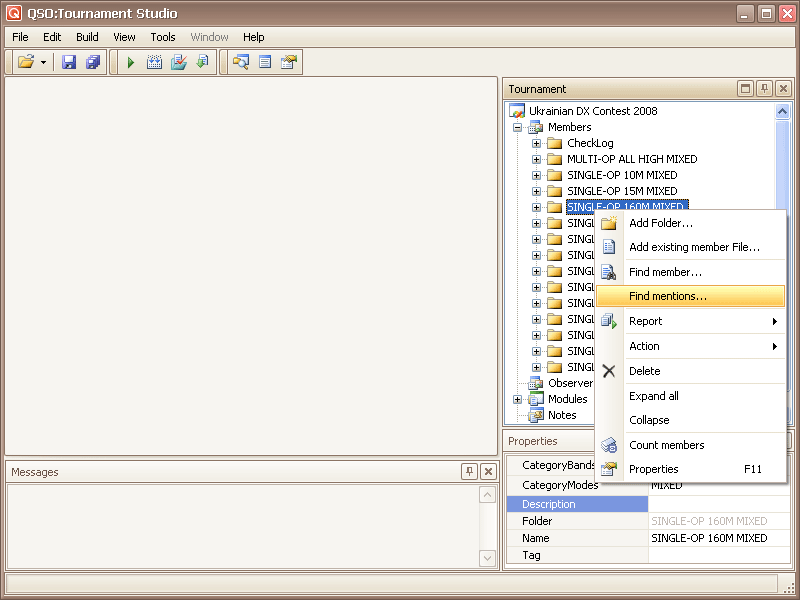Click Count members in context menu
This screenshot has height=600, width=800.
click(x=666, y=445)
